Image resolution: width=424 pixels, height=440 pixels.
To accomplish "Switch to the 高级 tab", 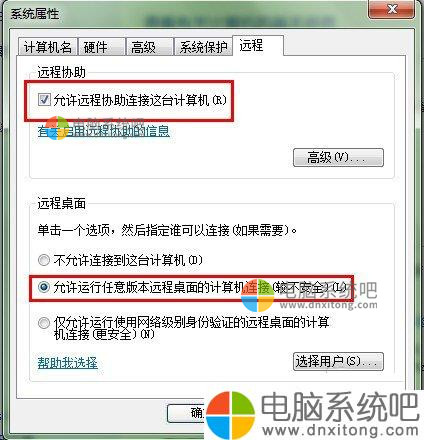I will point(150,47).
